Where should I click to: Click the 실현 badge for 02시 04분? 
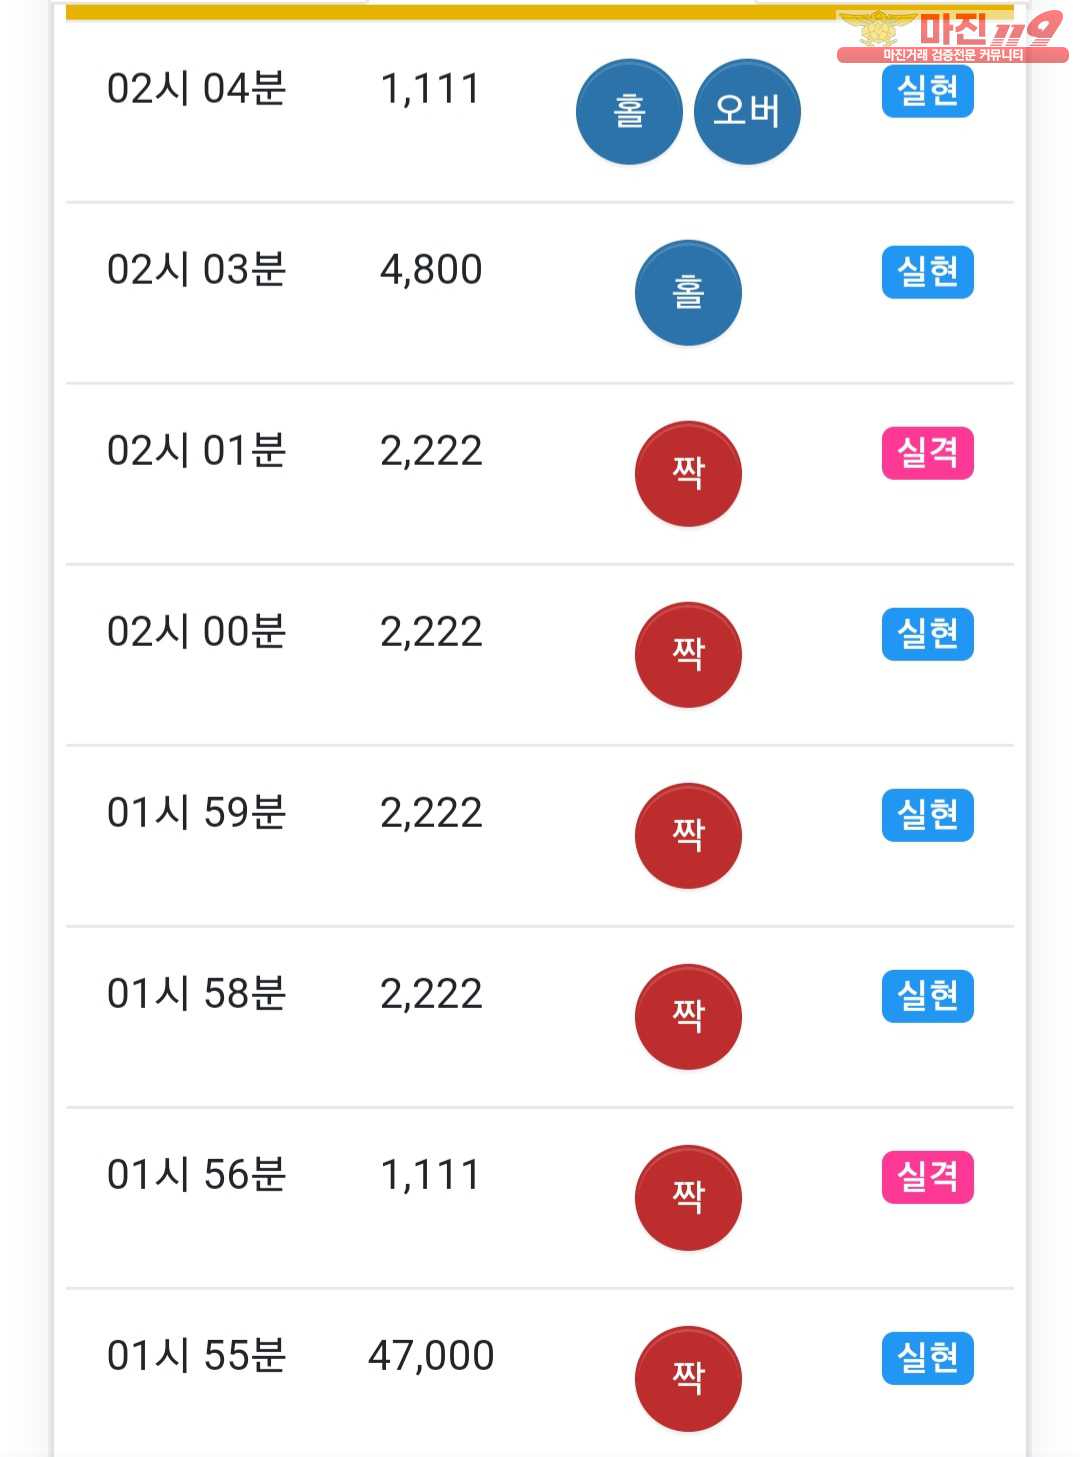(927, 91)
